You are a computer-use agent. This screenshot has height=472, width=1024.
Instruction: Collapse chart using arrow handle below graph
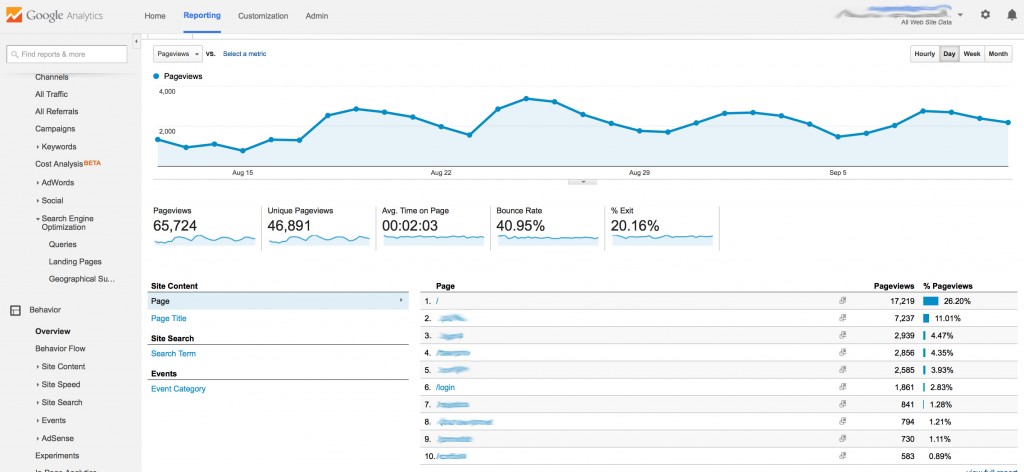click(583, 181)
